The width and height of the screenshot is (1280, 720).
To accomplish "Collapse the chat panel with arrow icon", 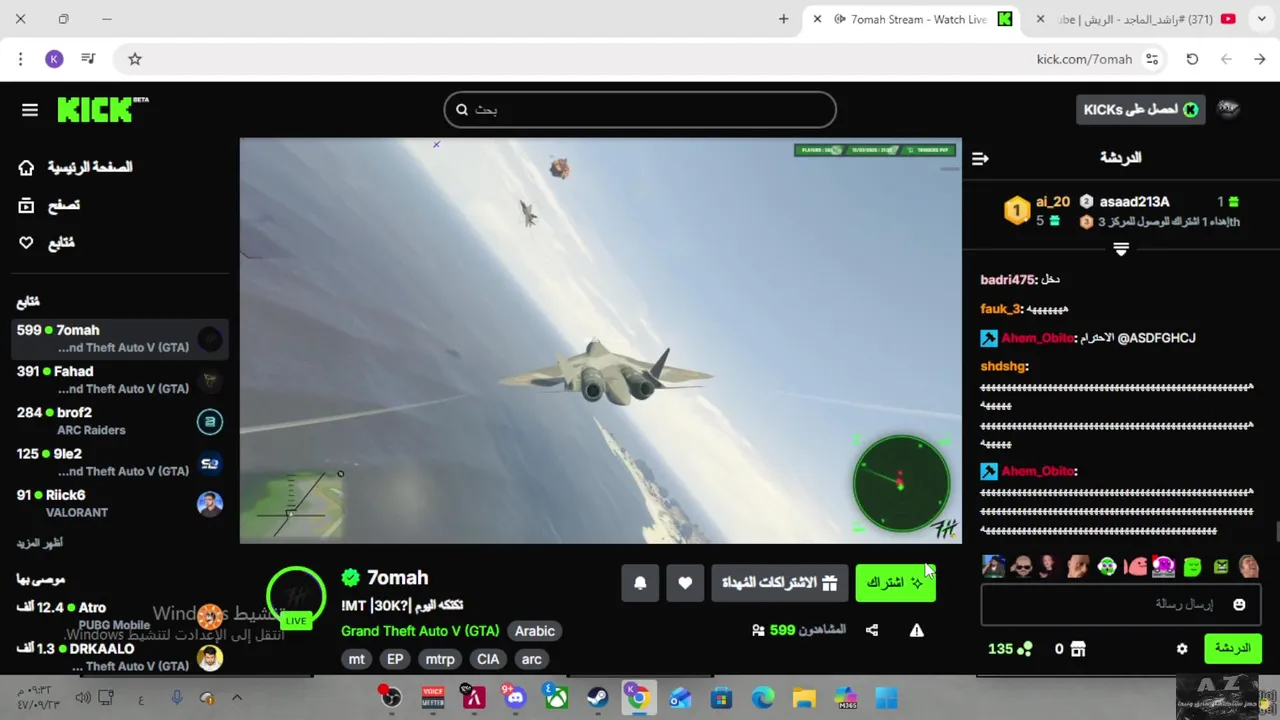I will tap(980, 158).
